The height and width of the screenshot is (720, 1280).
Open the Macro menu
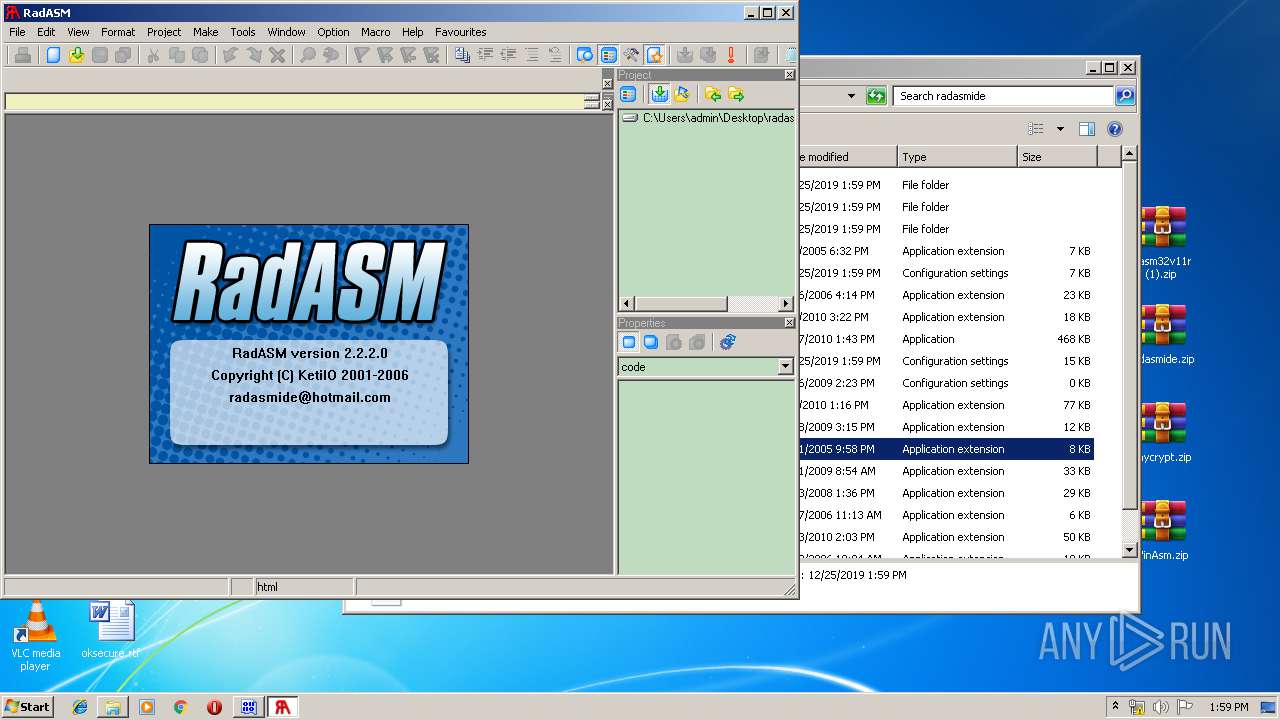click(x=376, y=32)
